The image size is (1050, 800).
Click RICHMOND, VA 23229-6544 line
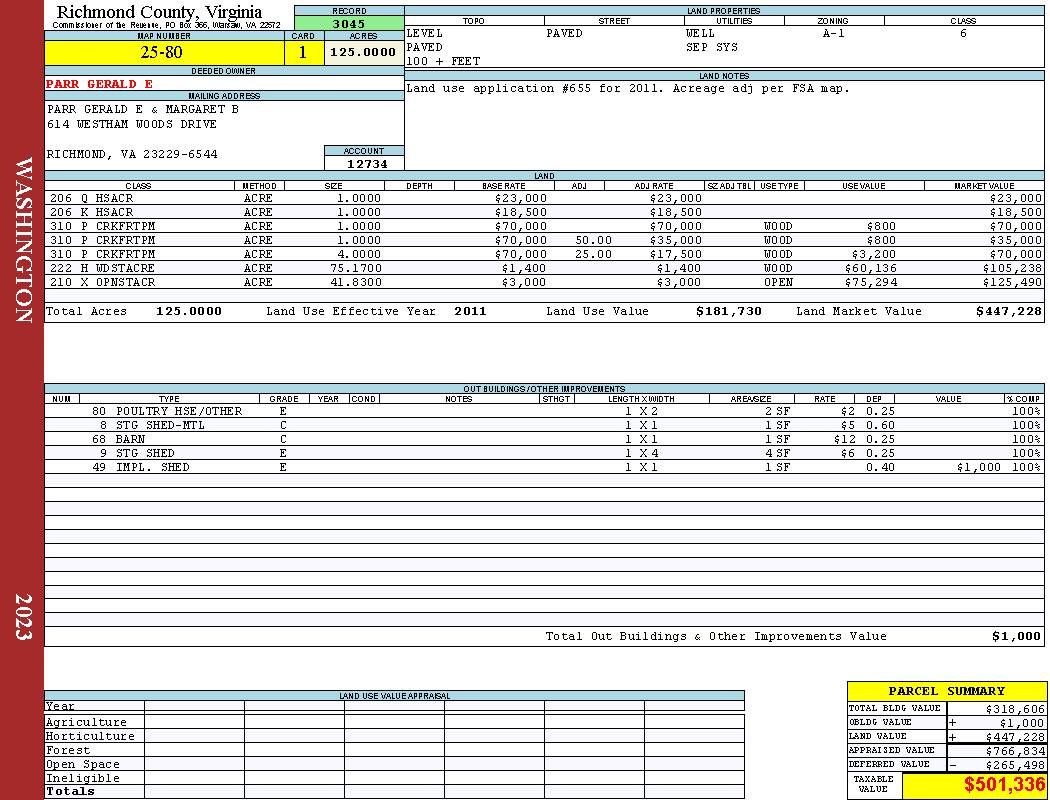(x=132, y=154)
